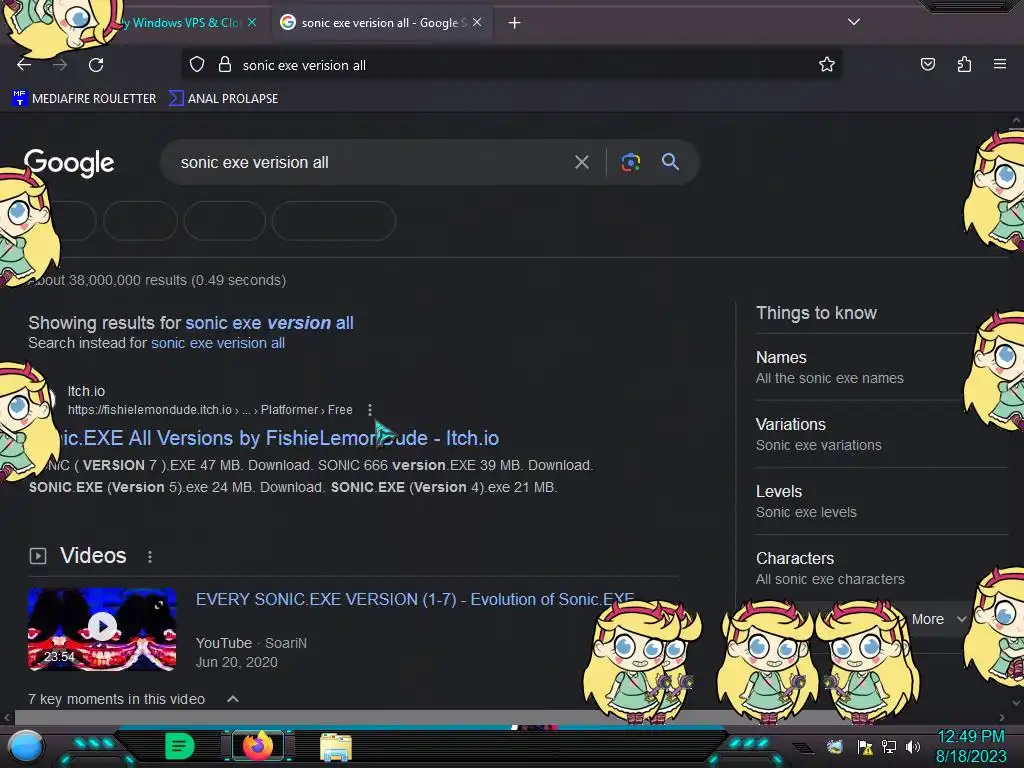The width and height of the screenshot is (1024, 768).
Task: Click the vertical scrollbar up arrow
Action: click(x=1016, y=120)
